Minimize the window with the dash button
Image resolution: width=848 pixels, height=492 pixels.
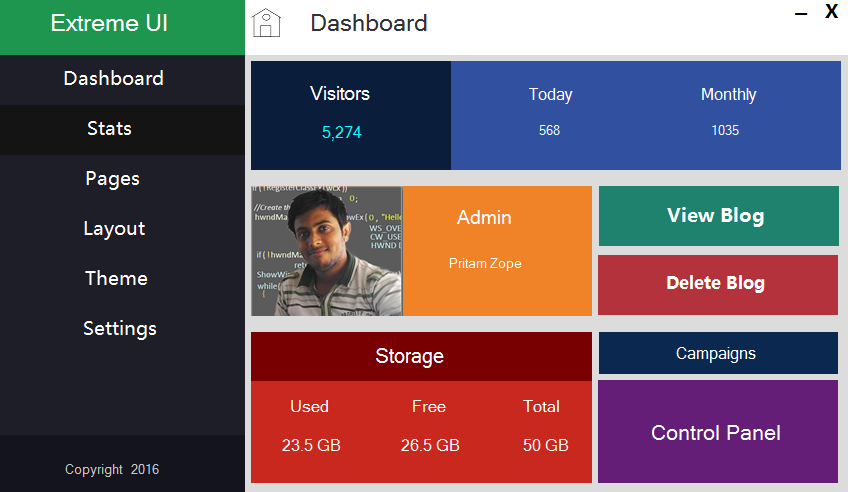801,13
